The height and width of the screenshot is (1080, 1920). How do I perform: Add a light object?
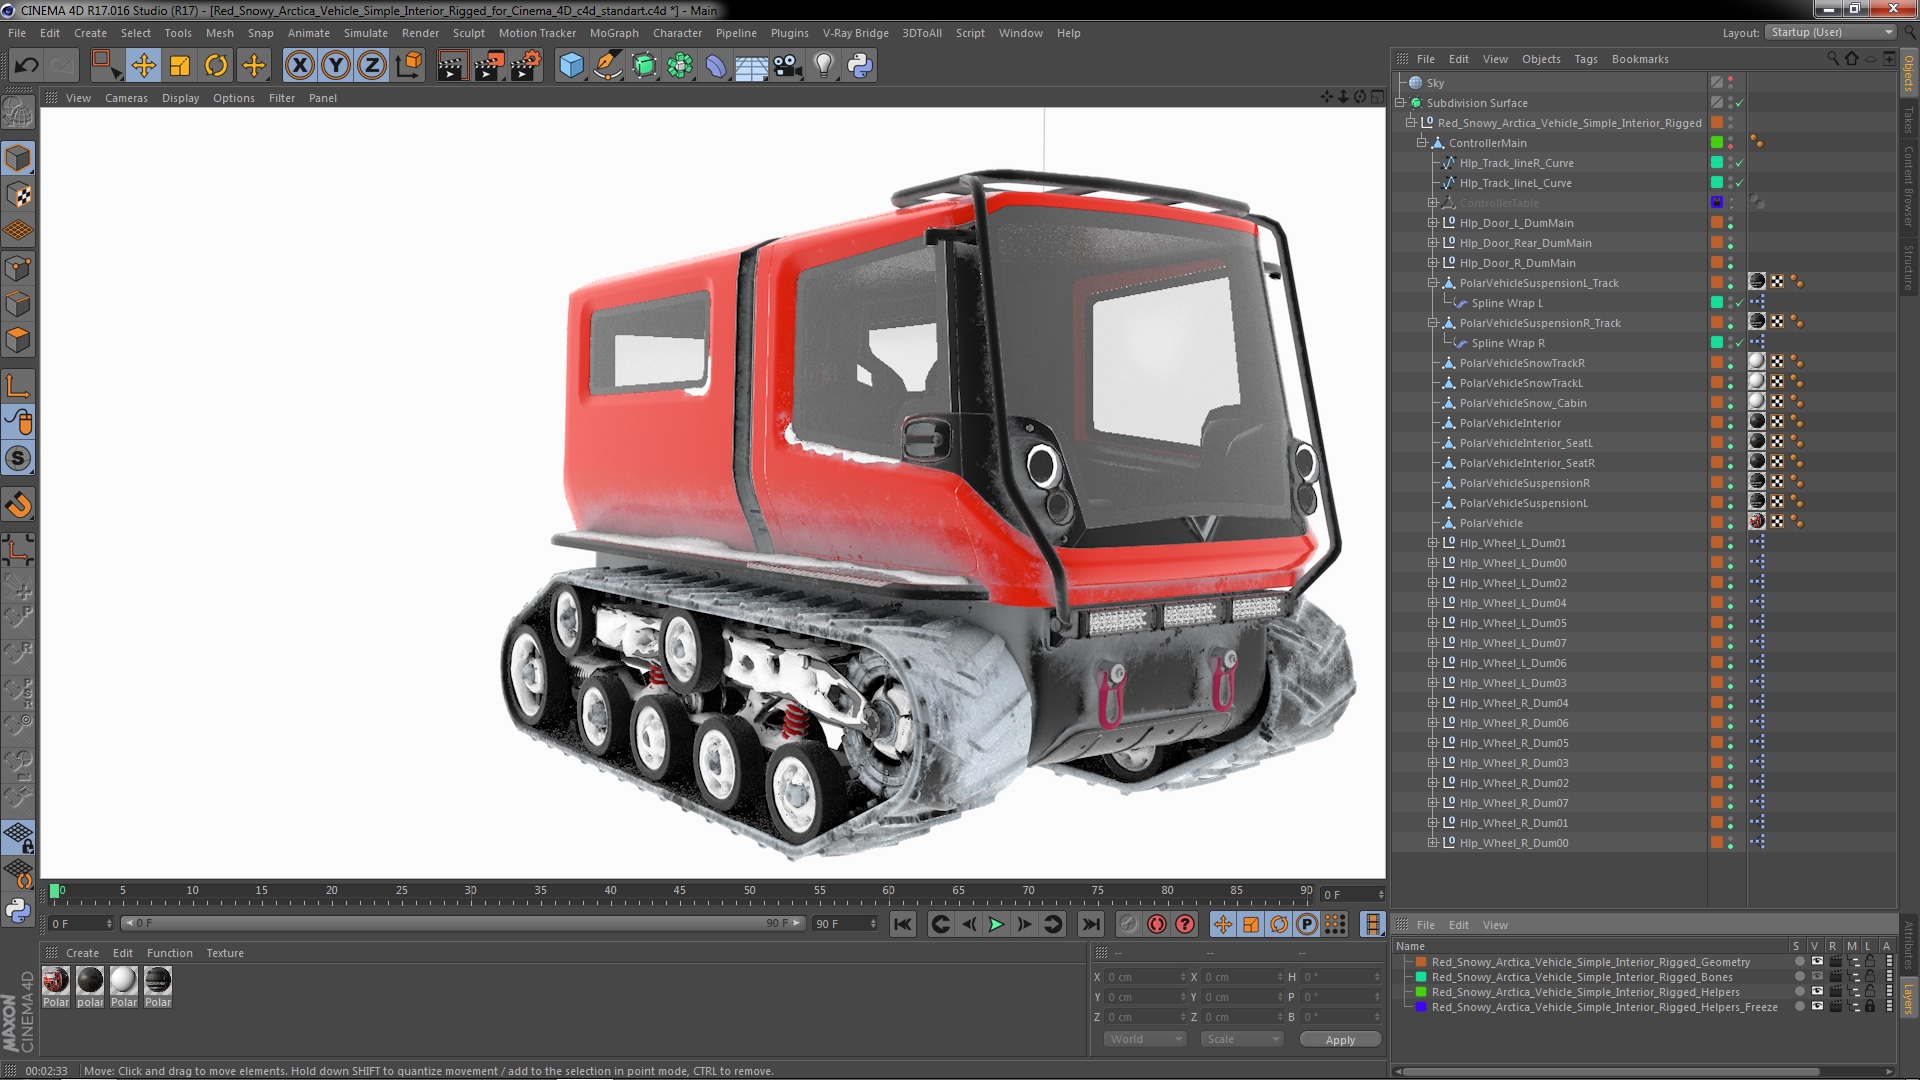click(x=823, y=66)
